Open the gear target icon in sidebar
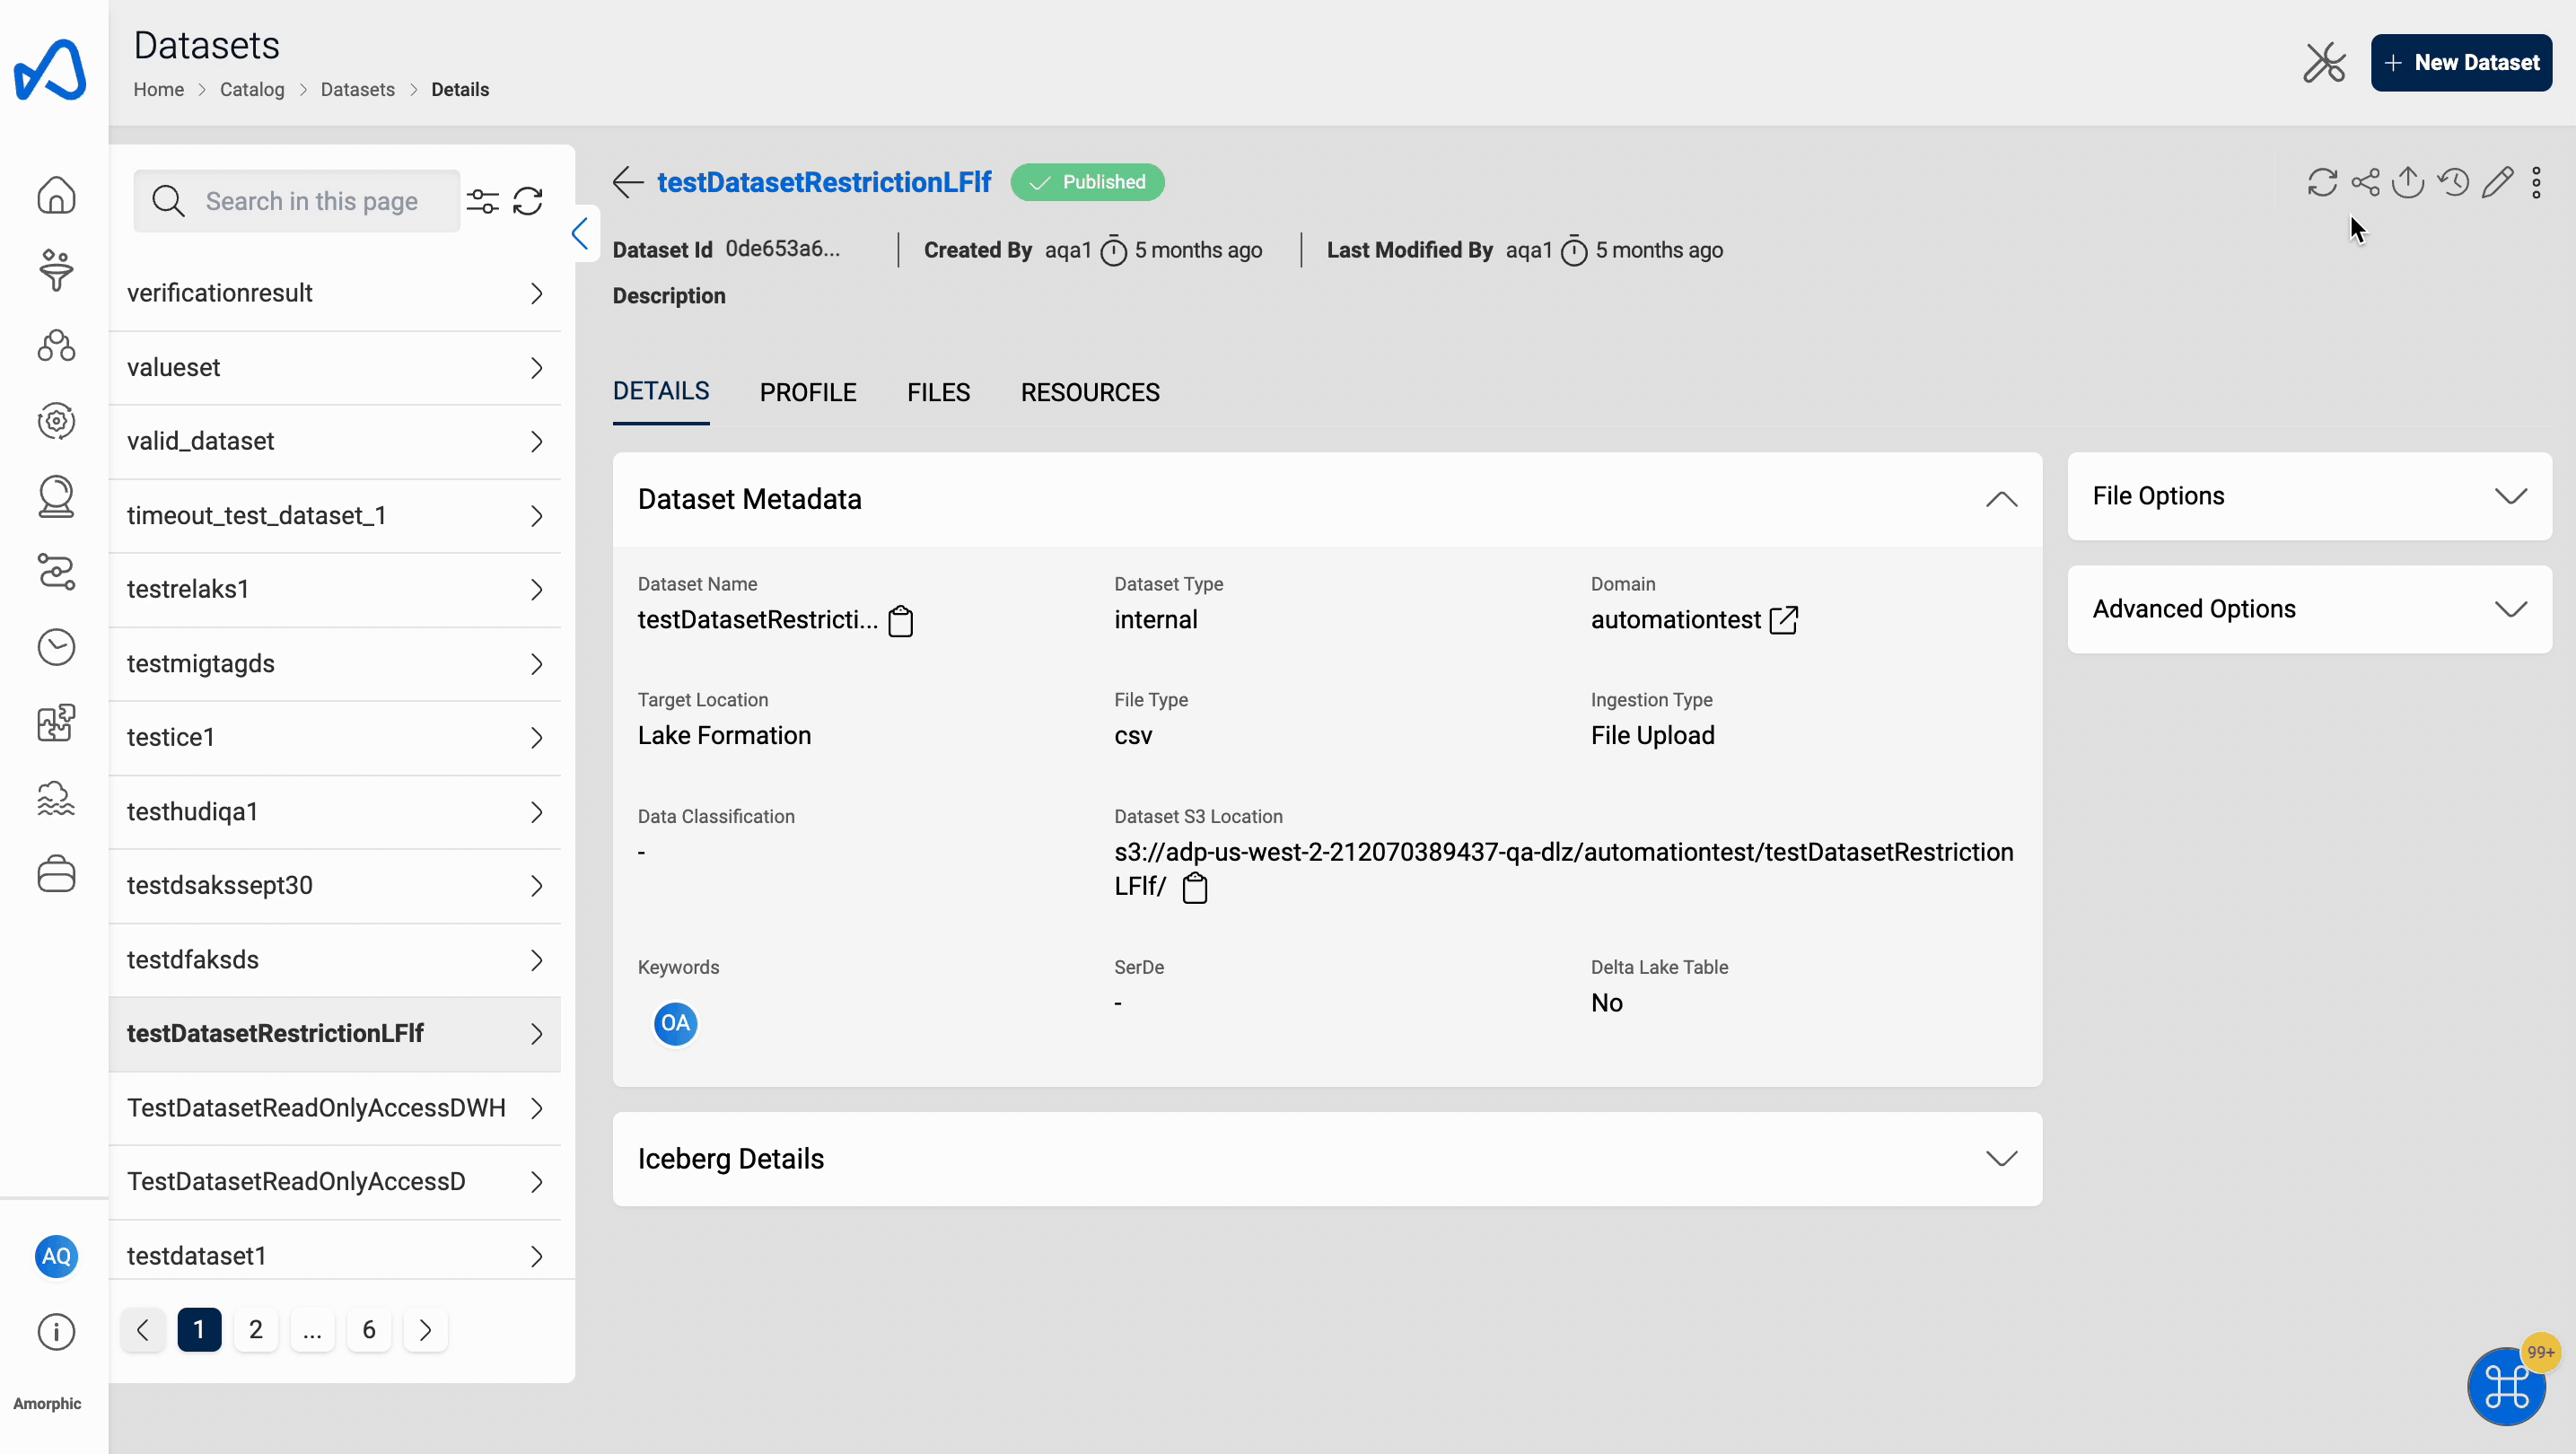 click(x=56, y=421)
